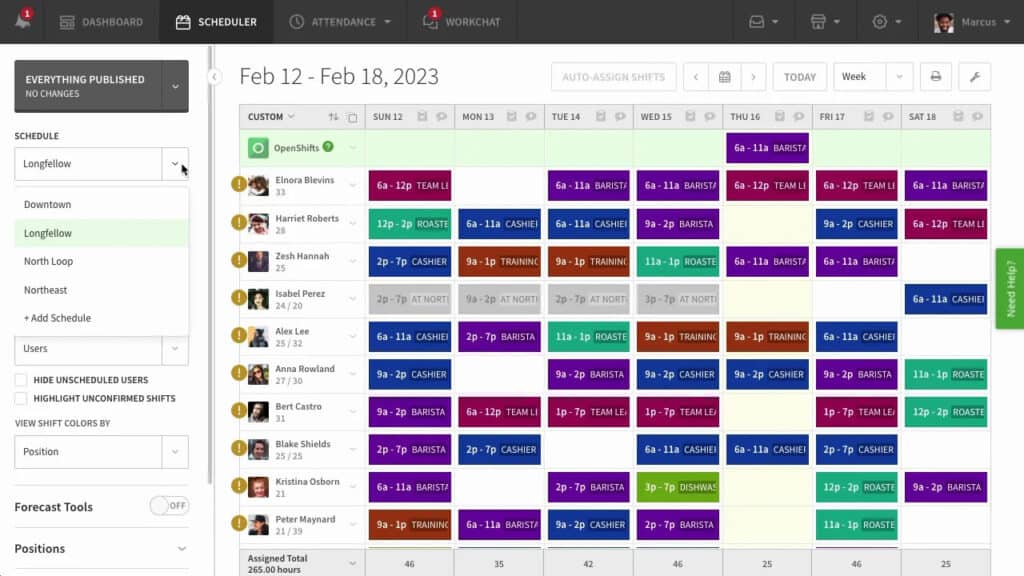Click the purple 6a - 11a BARISTA OpenShift
This screenshot has width=1024, height=576.
[768, 147]
